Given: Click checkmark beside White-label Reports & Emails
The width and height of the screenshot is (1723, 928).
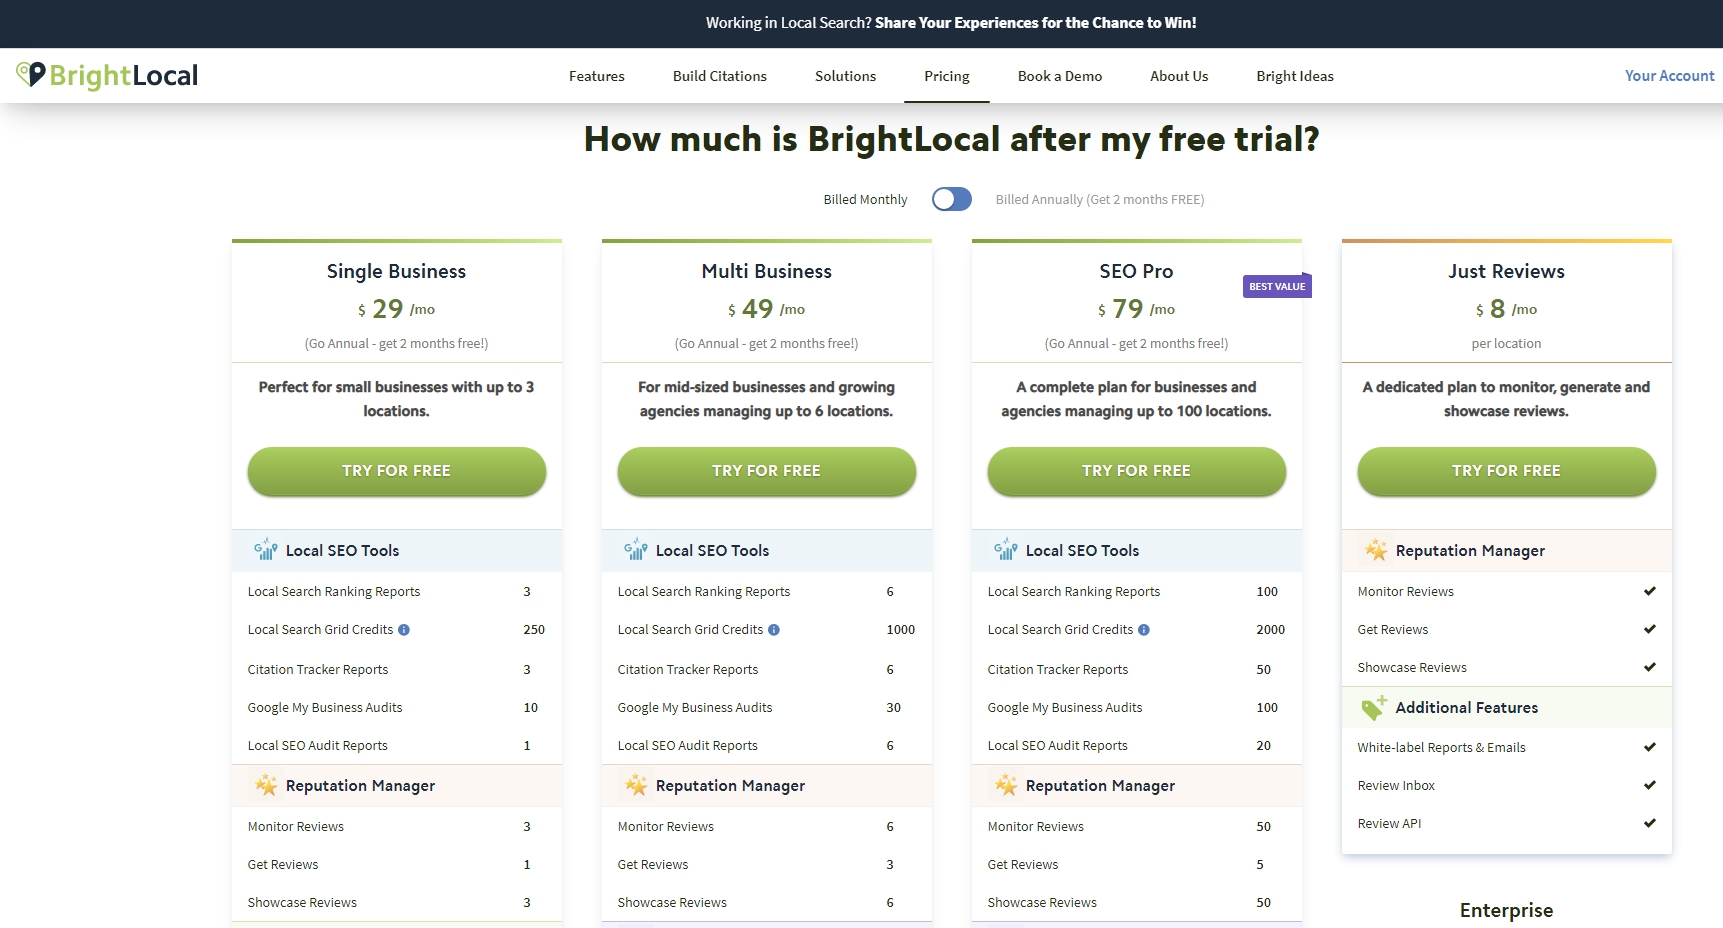Looking at the screenshot, I should [1650, 747].
